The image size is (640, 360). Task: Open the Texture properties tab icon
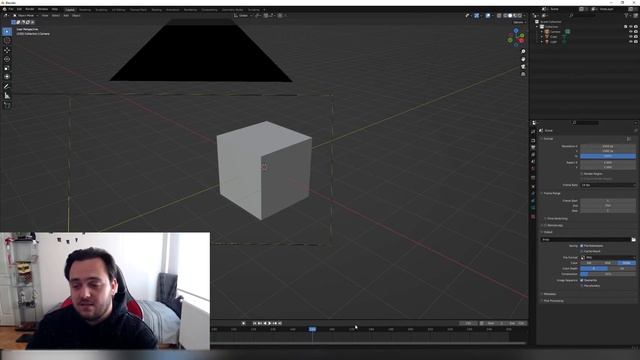pyautogui.click(x=533, y=217)
